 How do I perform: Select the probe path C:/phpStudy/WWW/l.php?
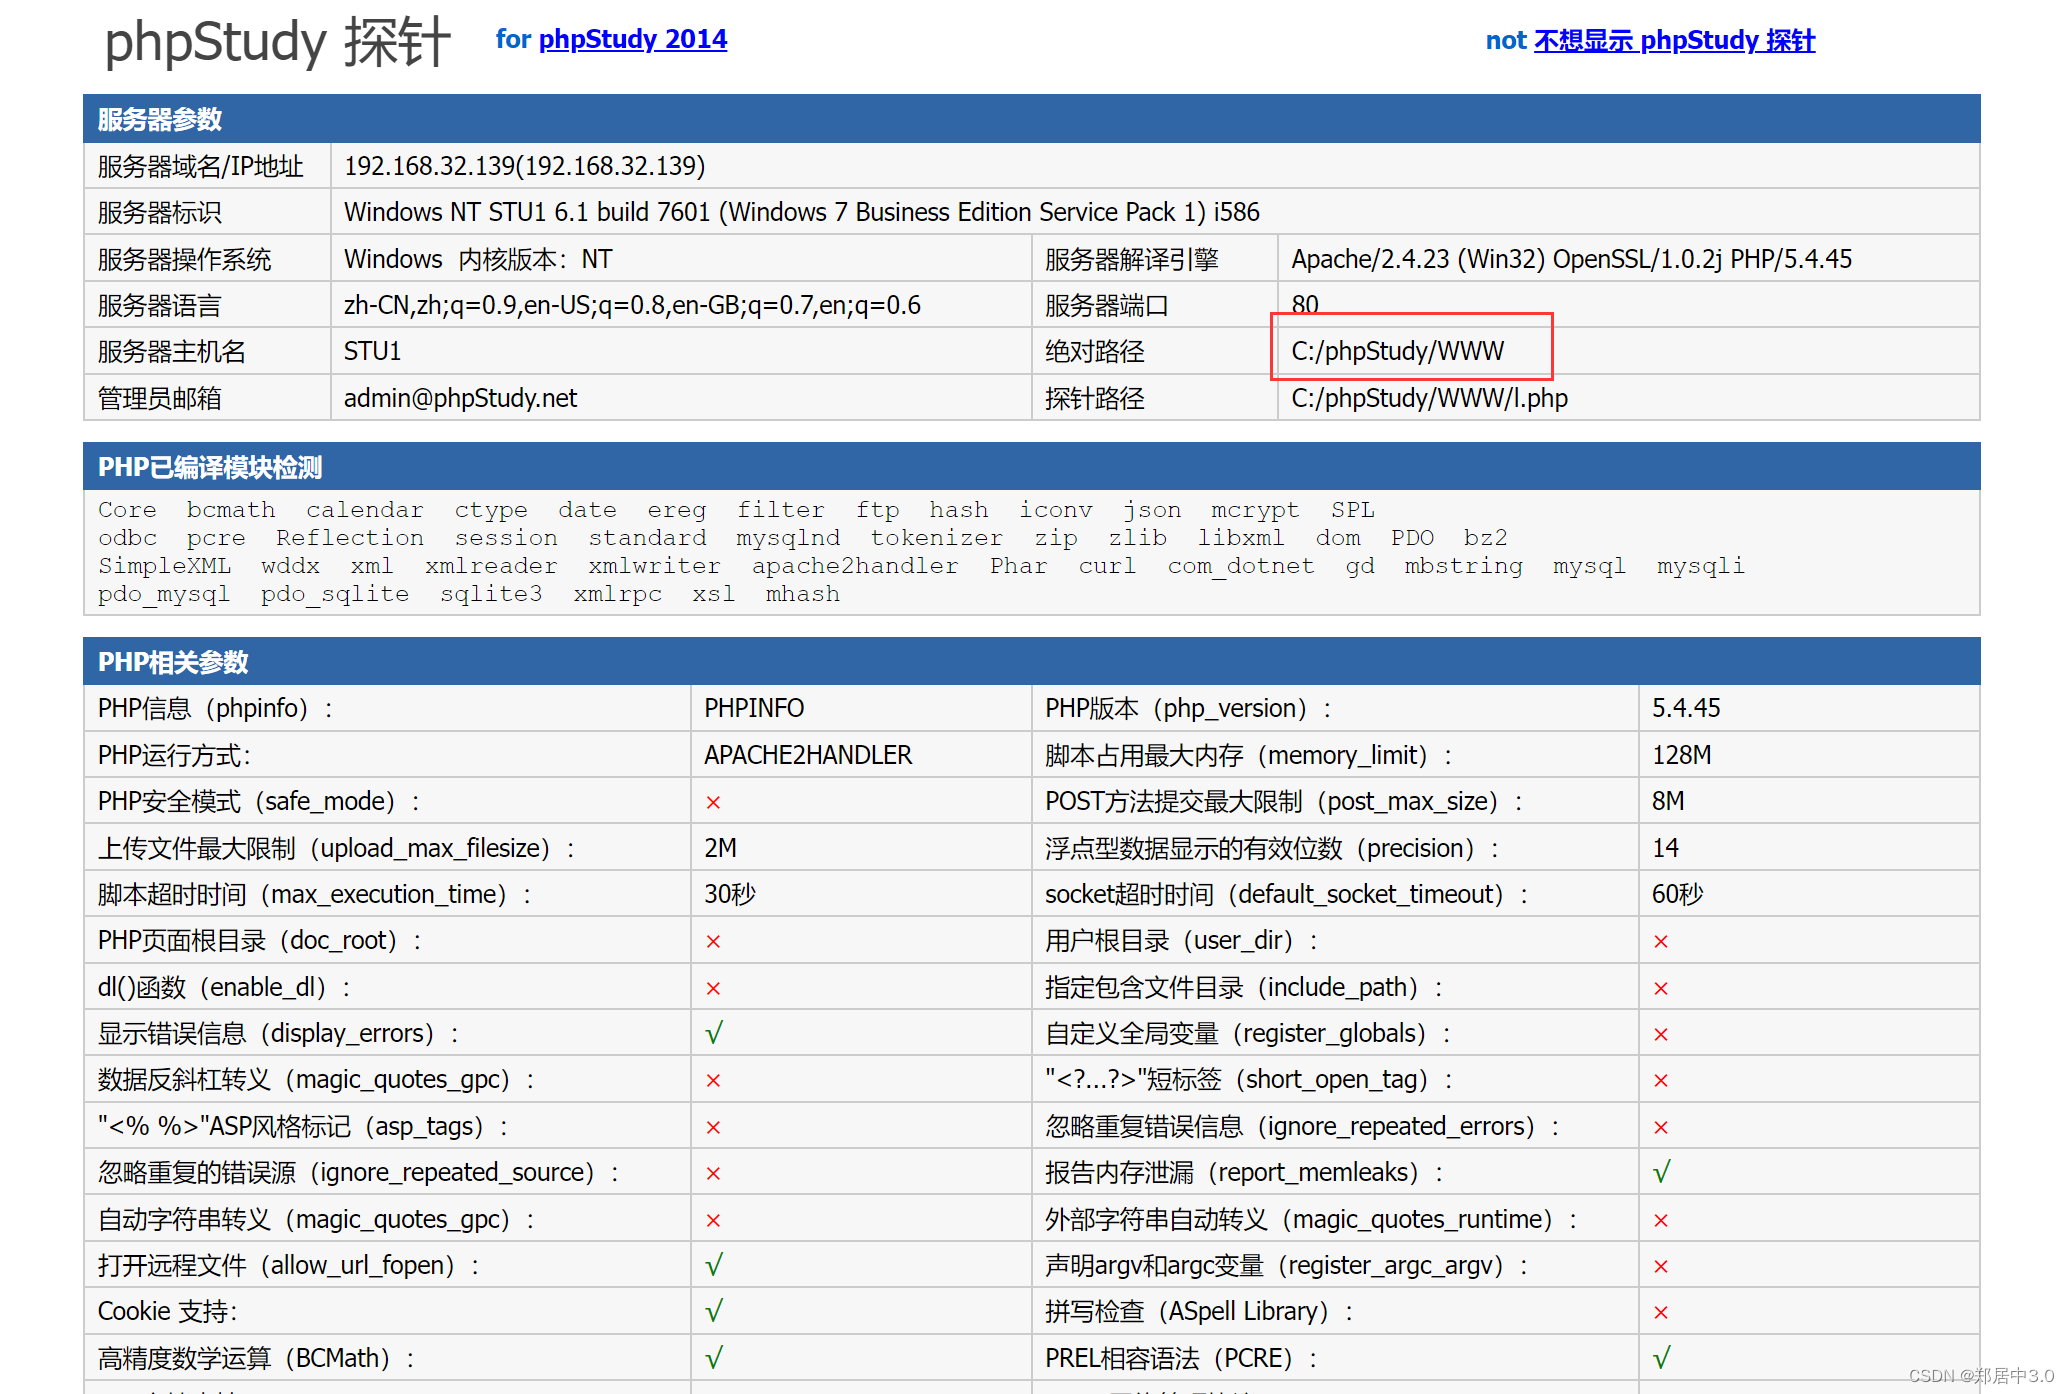1429,398
